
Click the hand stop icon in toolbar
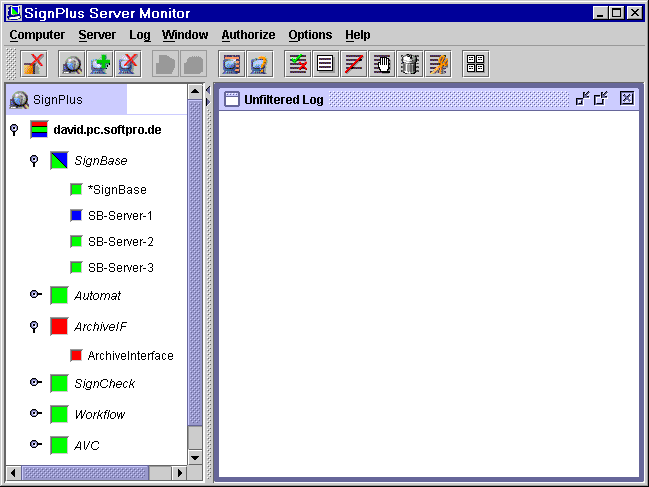coord(382,65)
